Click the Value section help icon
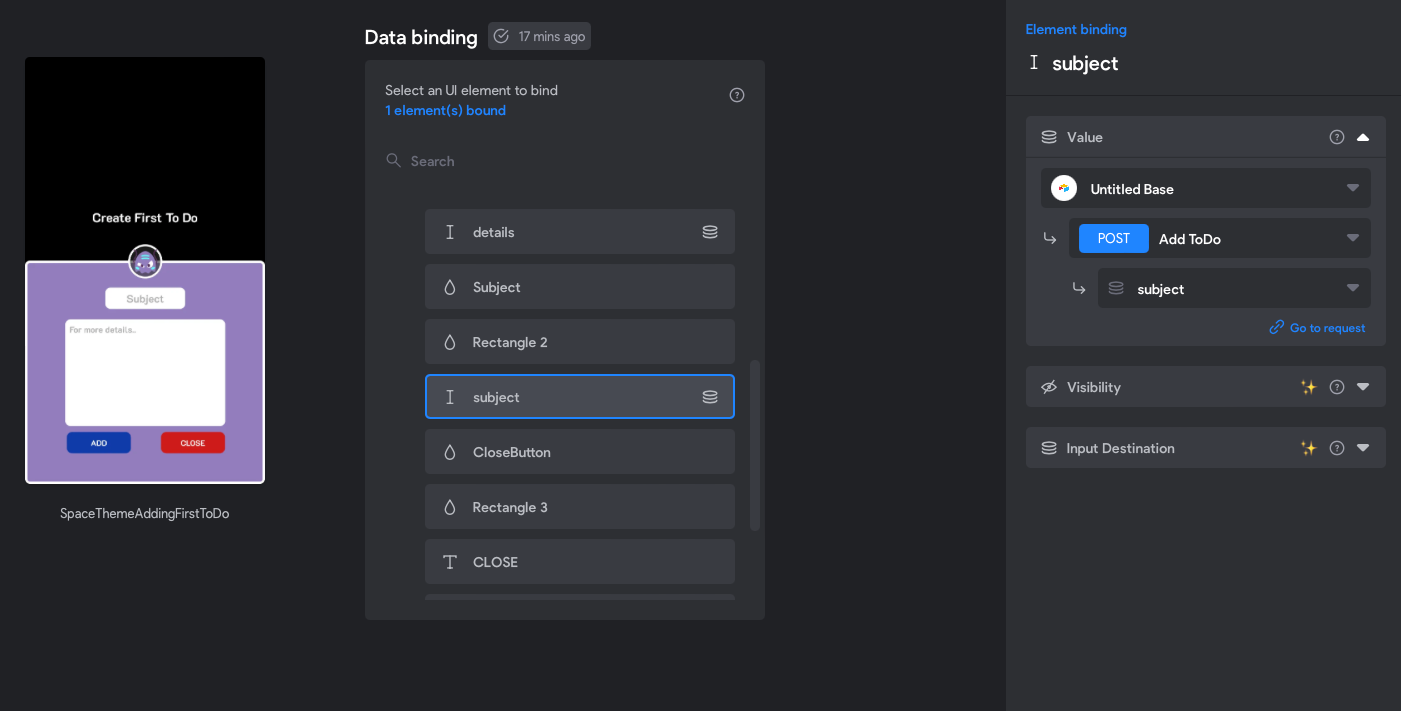 [x=1337, y=137]
